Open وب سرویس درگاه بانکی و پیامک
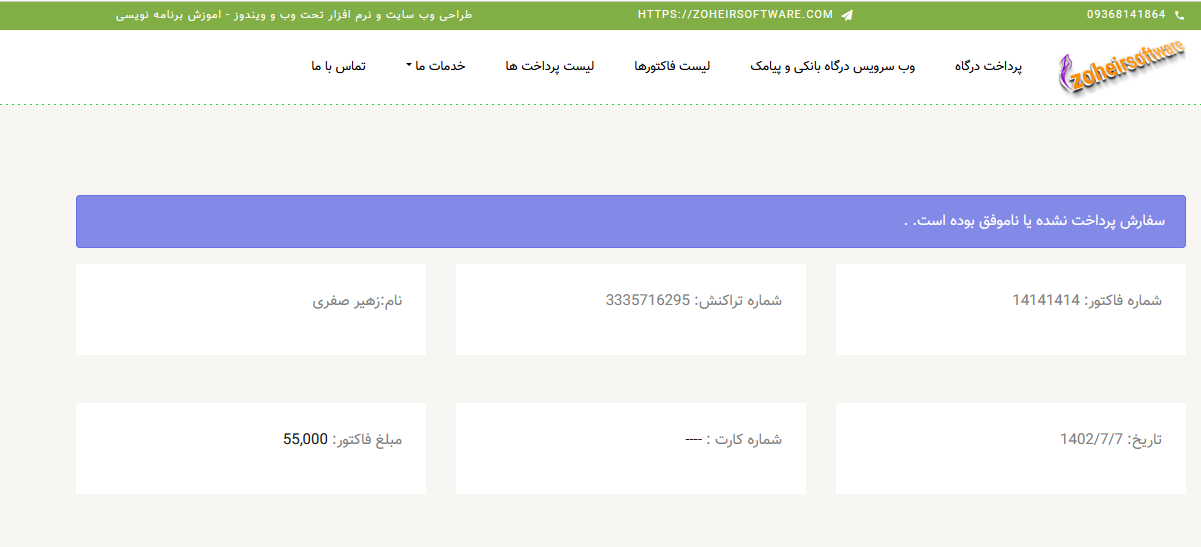This screenshot has width=1201, height=547. pos(833,66)
